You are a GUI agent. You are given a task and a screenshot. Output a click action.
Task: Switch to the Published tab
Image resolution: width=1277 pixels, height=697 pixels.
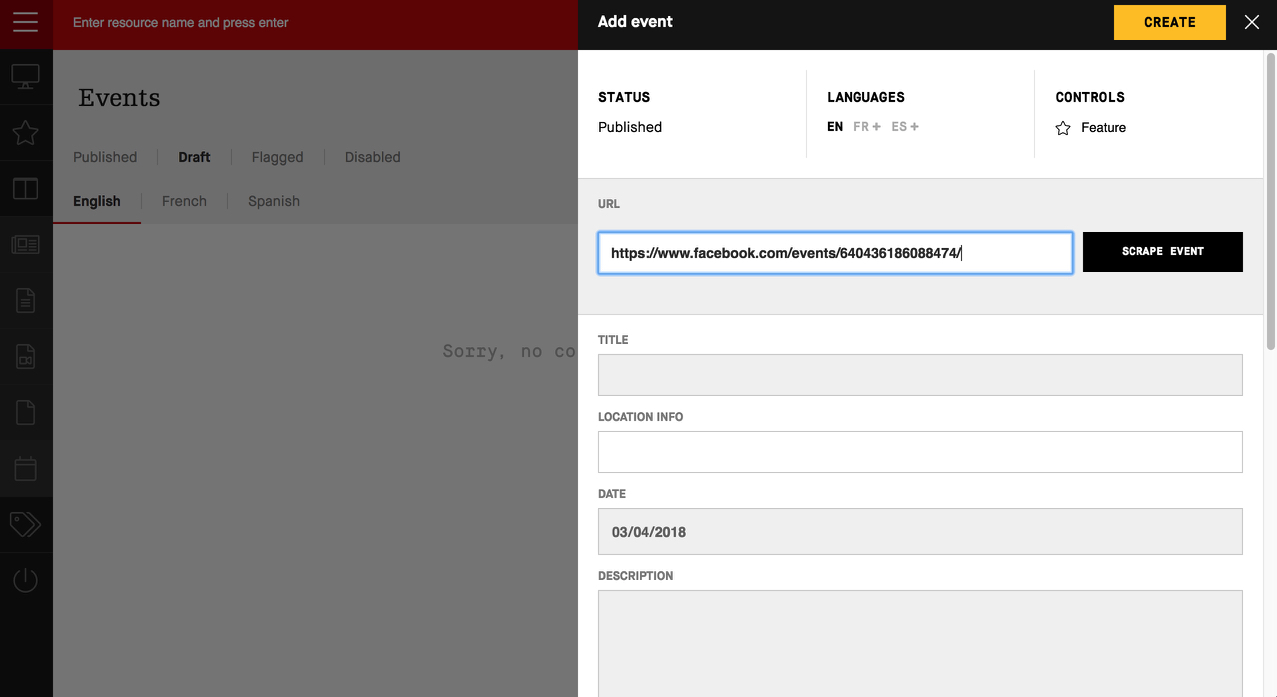coord(105,157)
